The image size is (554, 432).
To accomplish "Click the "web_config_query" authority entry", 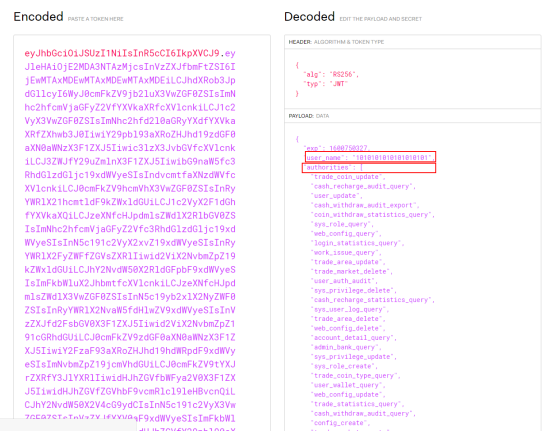I will (346, 234).
